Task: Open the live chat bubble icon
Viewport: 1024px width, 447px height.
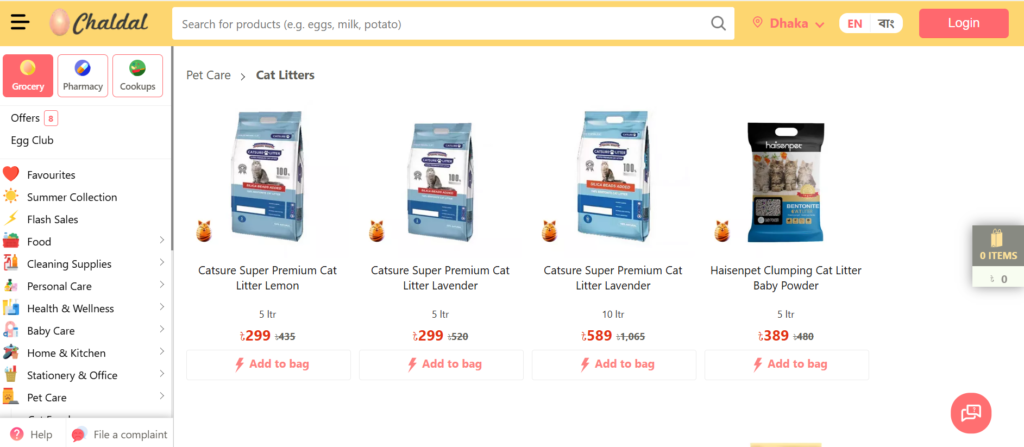Action: click(x=970, y=413)
